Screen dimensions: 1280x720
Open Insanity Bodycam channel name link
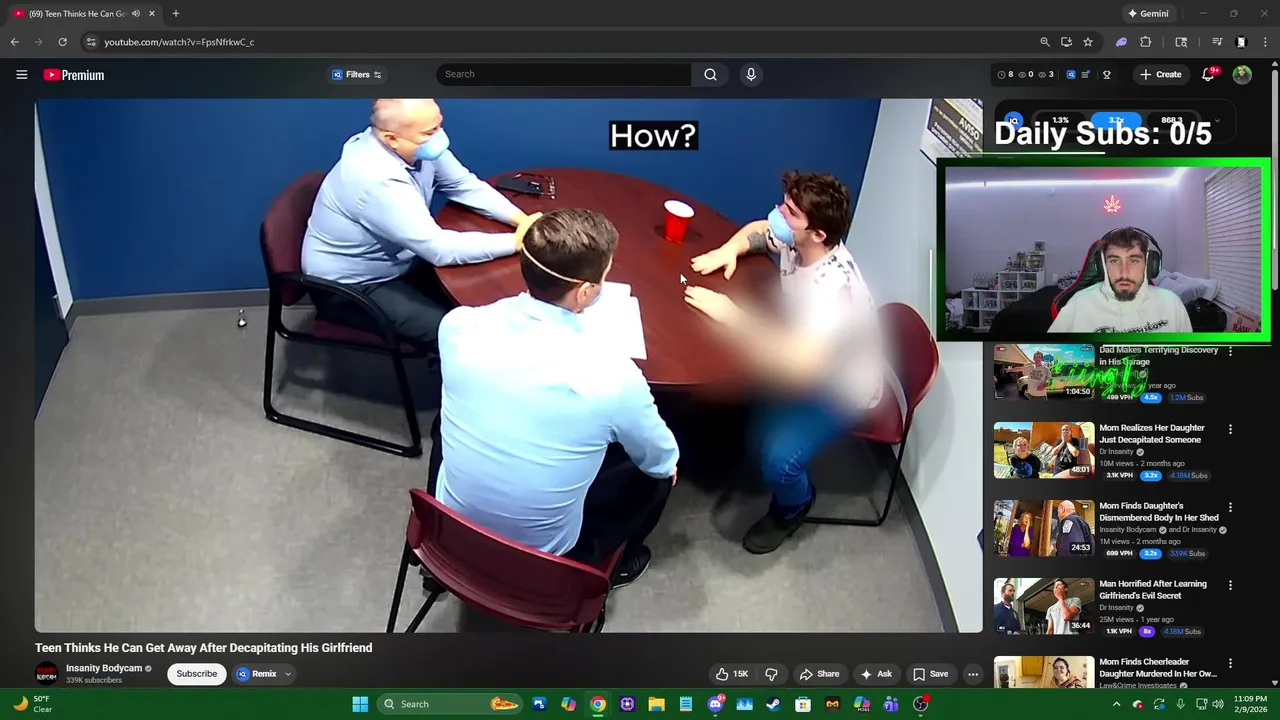tap(104, 669)
